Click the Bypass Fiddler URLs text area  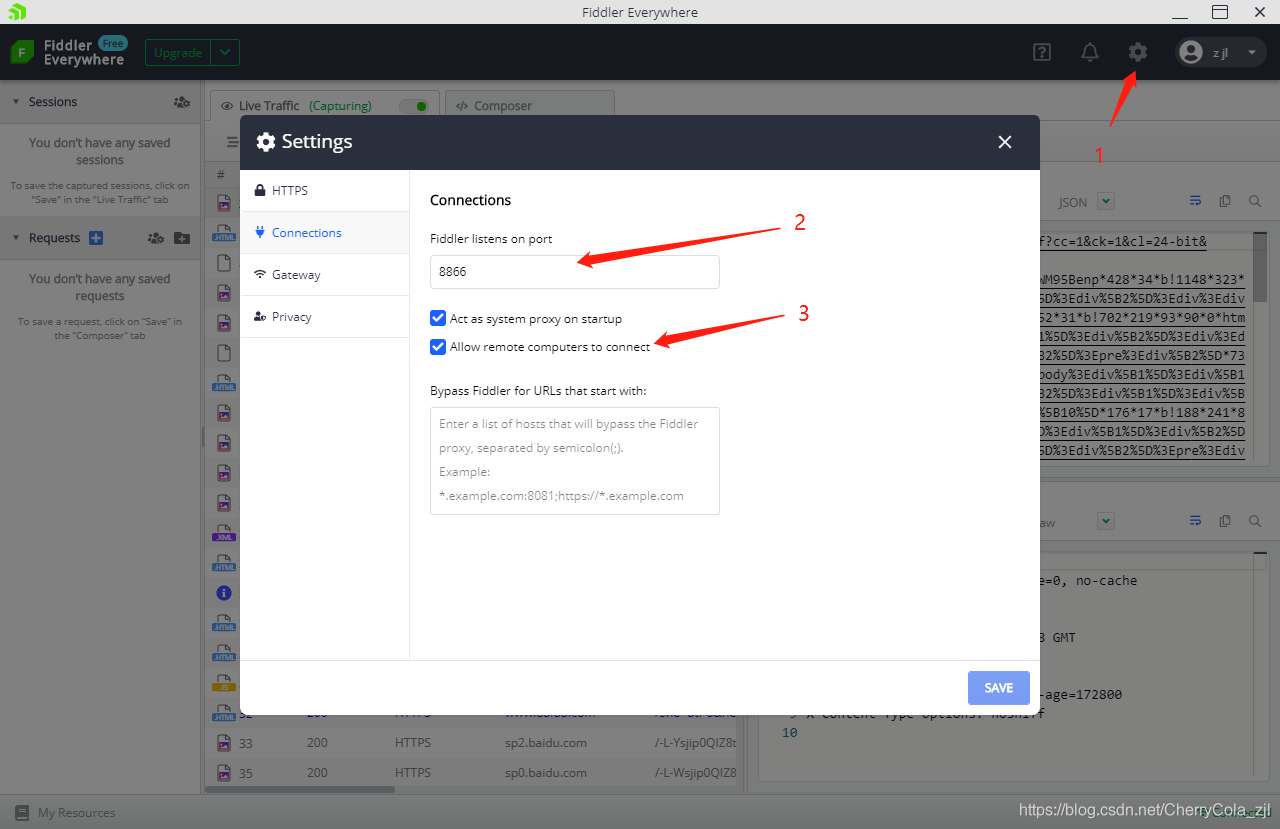(575, 460)
